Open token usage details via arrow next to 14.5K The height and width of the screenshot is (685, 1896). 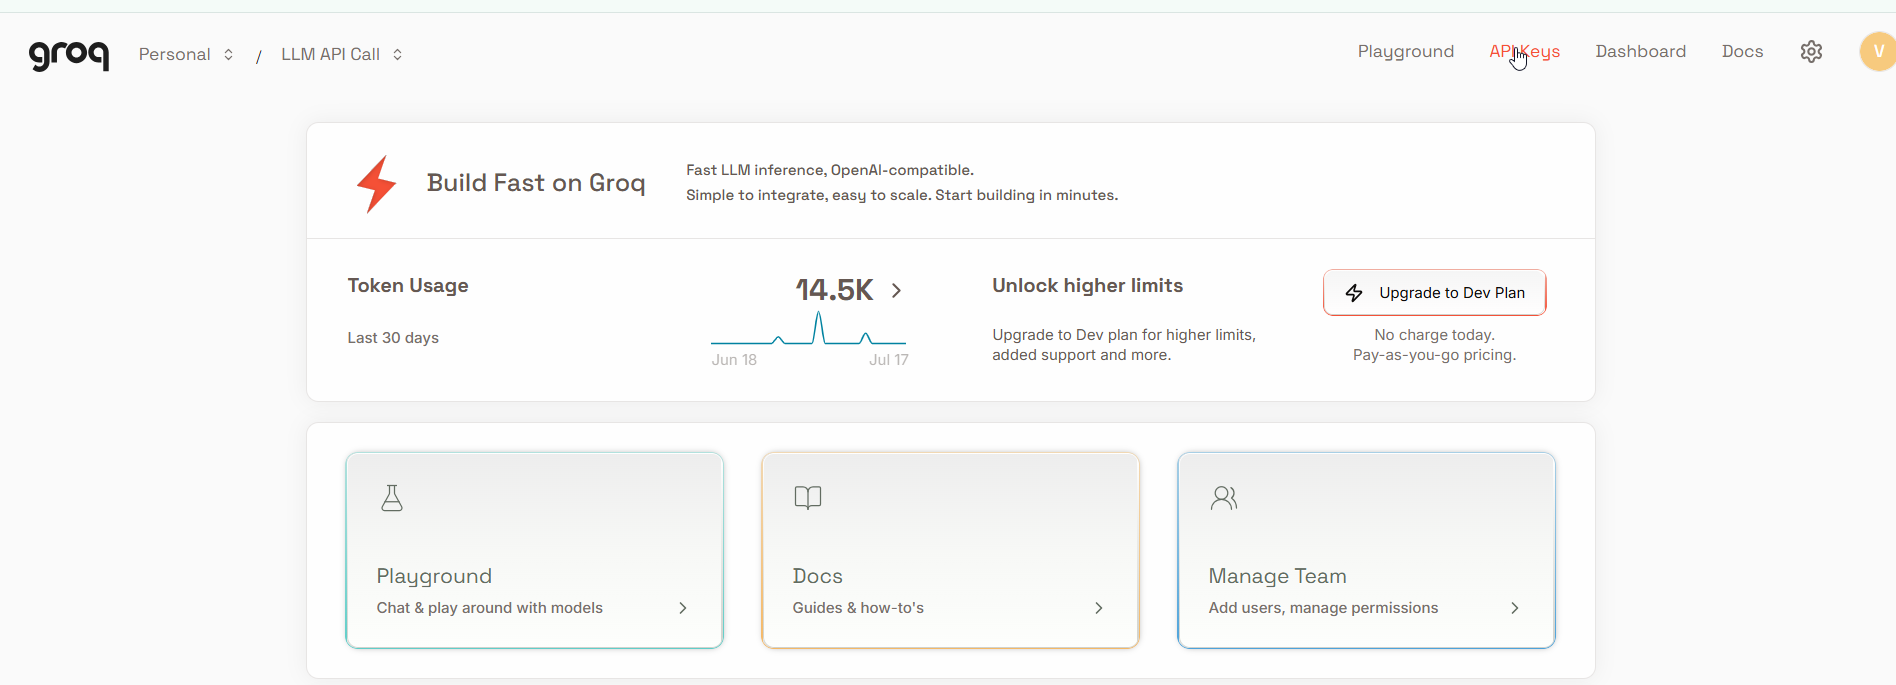897,290
